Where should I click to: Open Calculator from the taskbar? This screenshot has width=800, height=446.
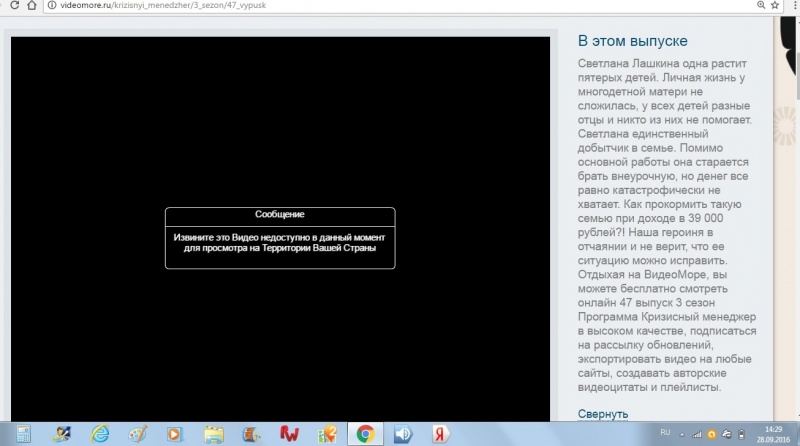(24, 434)
